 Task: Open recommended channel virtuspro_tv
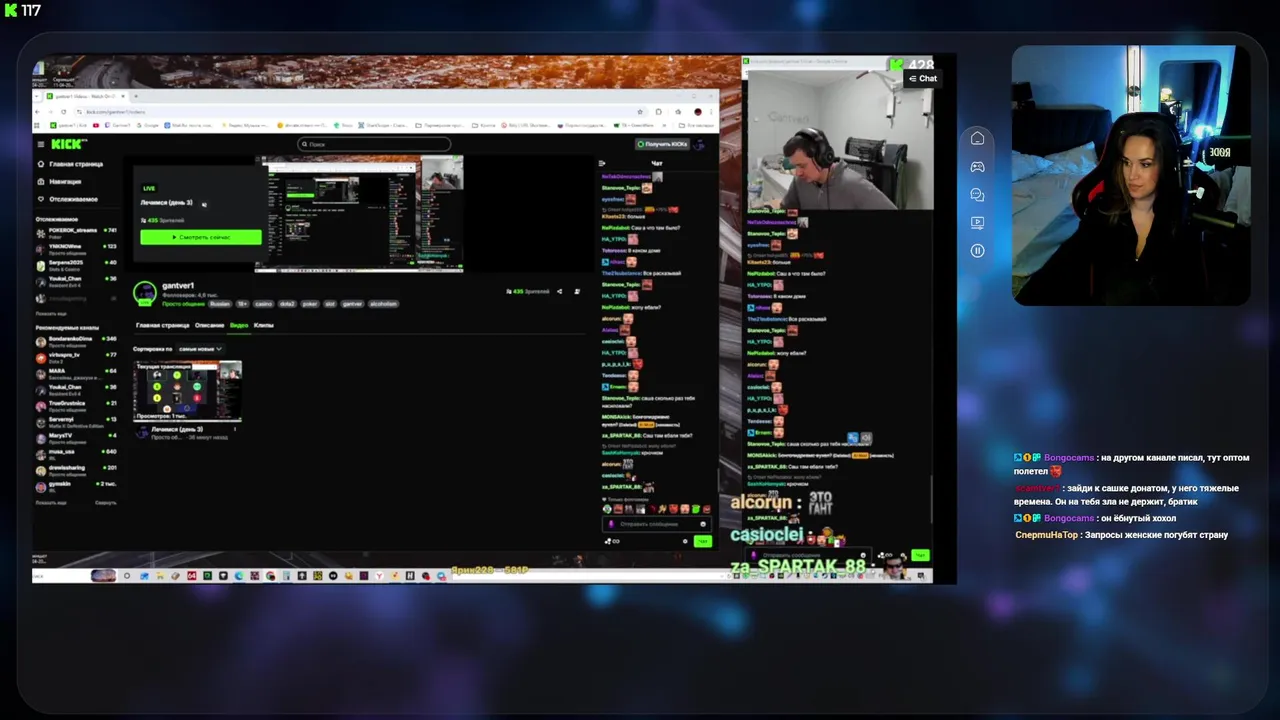[x=76, y=356]
